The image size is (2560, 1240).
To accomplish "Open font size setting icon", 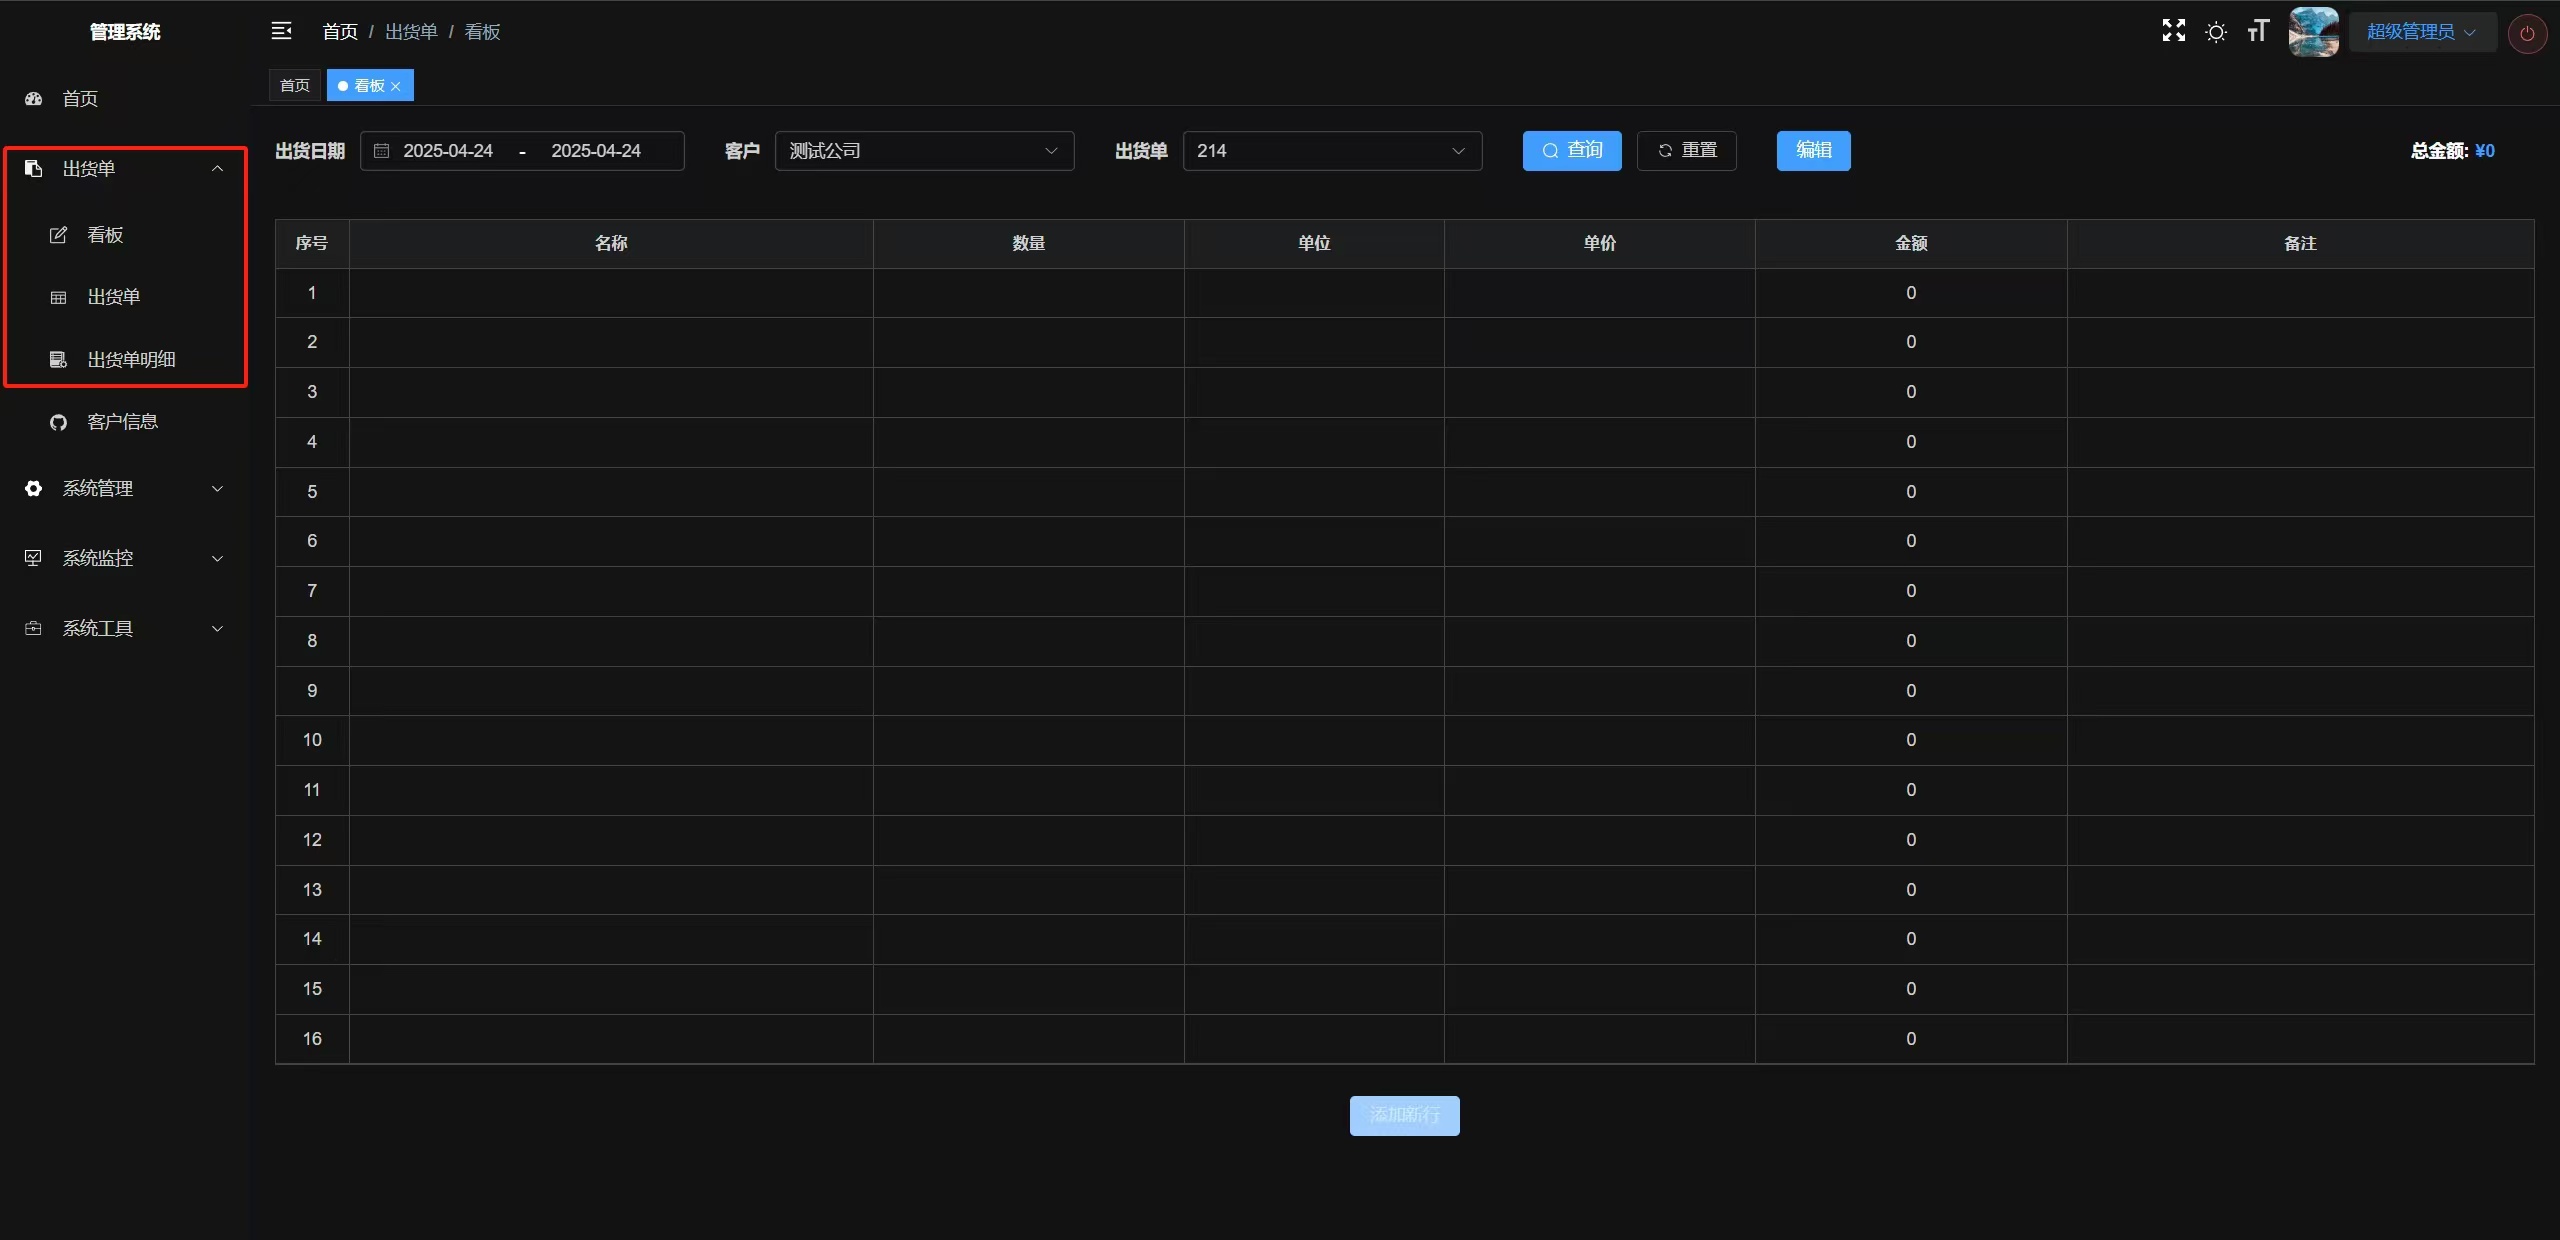I will (x=2258, y=31).
